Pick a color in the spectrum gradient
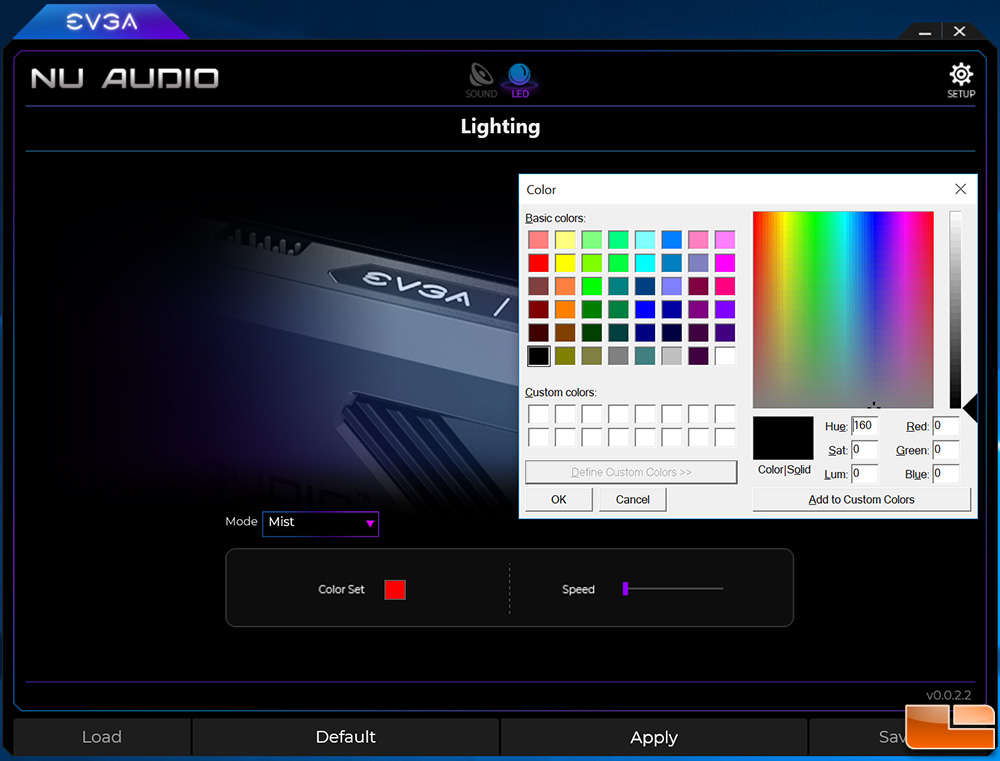Viewport: 1000px width, 761px height. coord(843,309)
